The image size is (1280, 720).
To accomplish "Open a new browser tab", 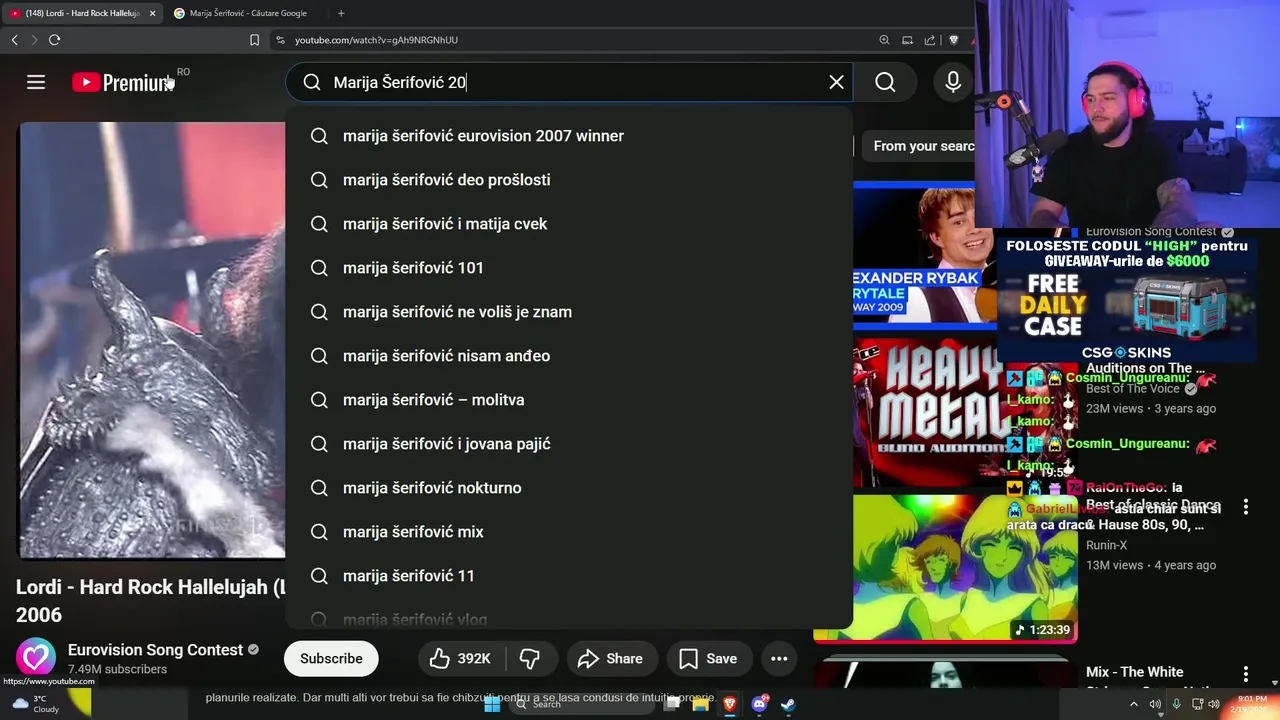I will tap(341, 13).
